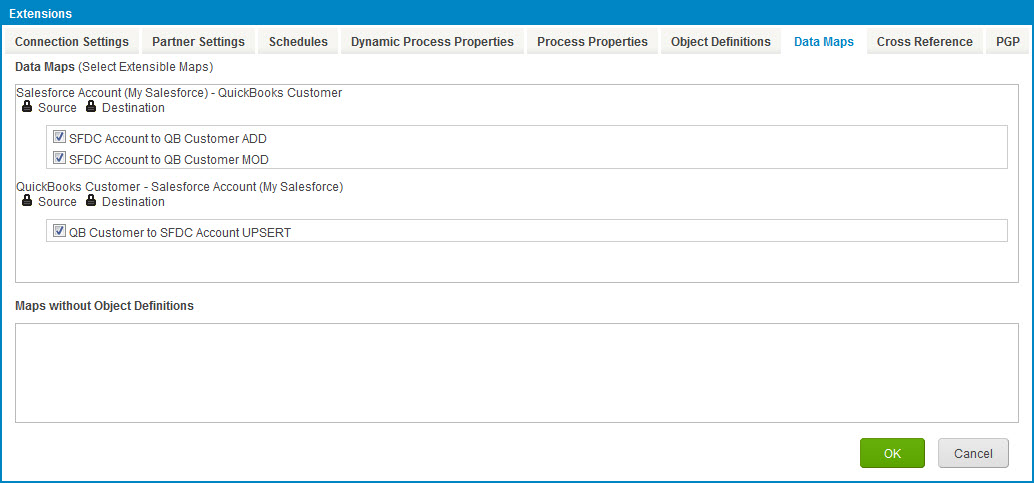Select the Data Maps tab
This screenshot has height=483, width=1034.
(824, 42)
